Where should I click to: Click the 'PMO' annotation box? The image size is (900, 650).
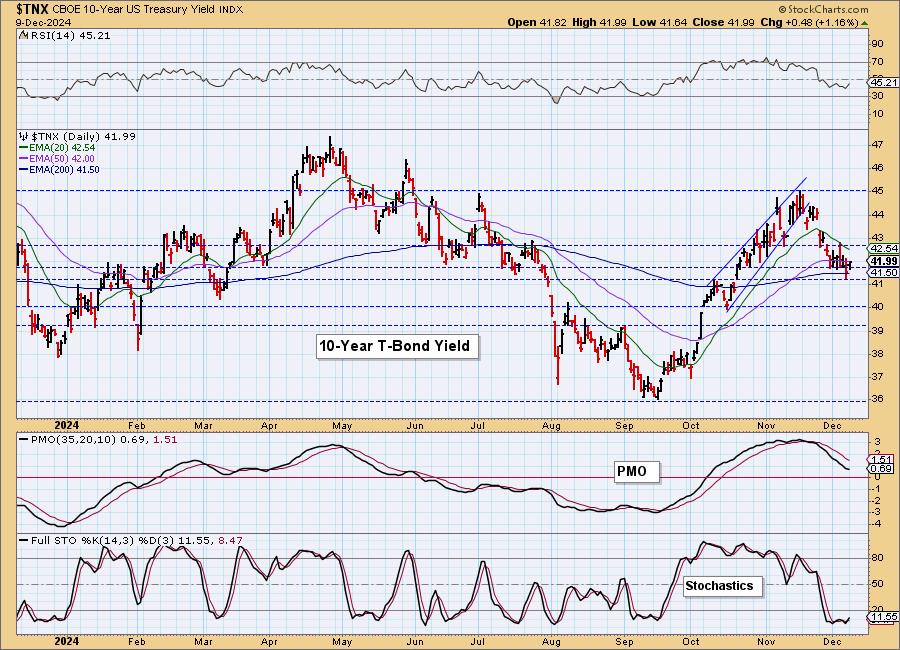click(x=637, y=471)
